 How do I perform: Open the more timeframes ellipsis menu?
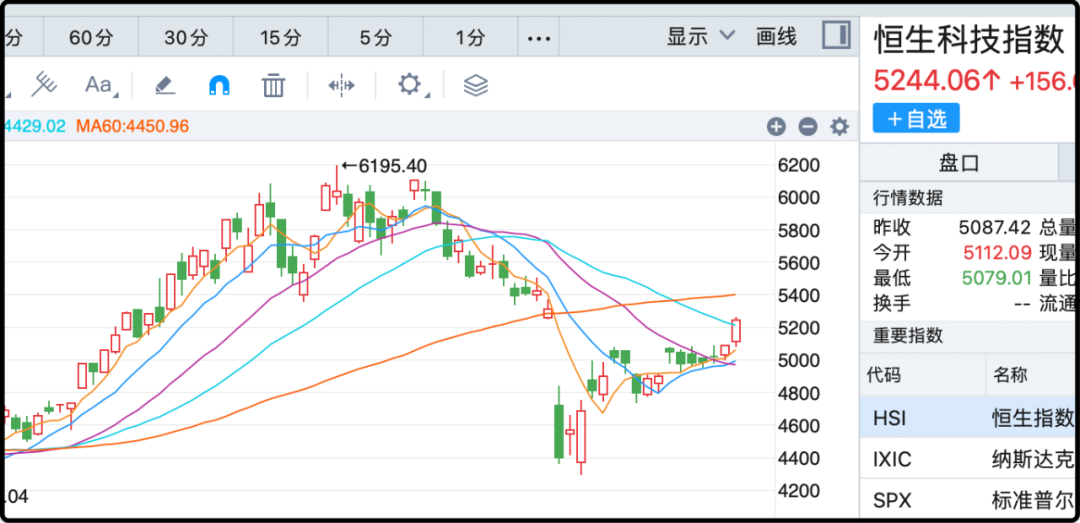(x=539, y=38)
